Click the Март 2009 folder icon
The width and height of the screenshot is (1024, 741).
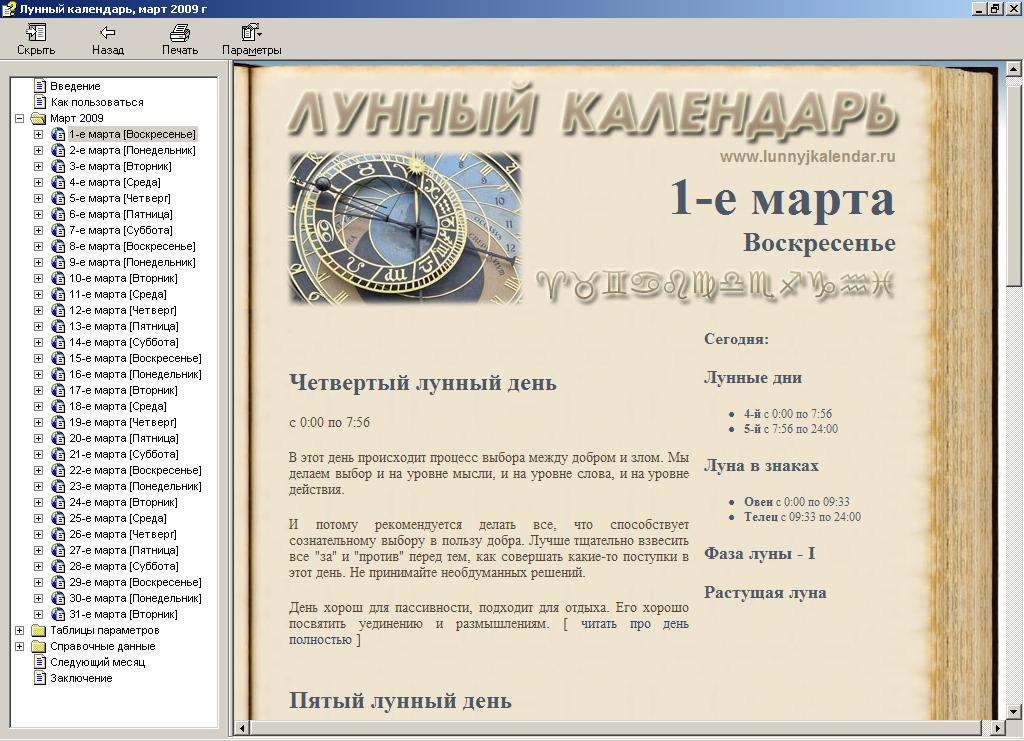pyautogui.click(x=39, y=118)
